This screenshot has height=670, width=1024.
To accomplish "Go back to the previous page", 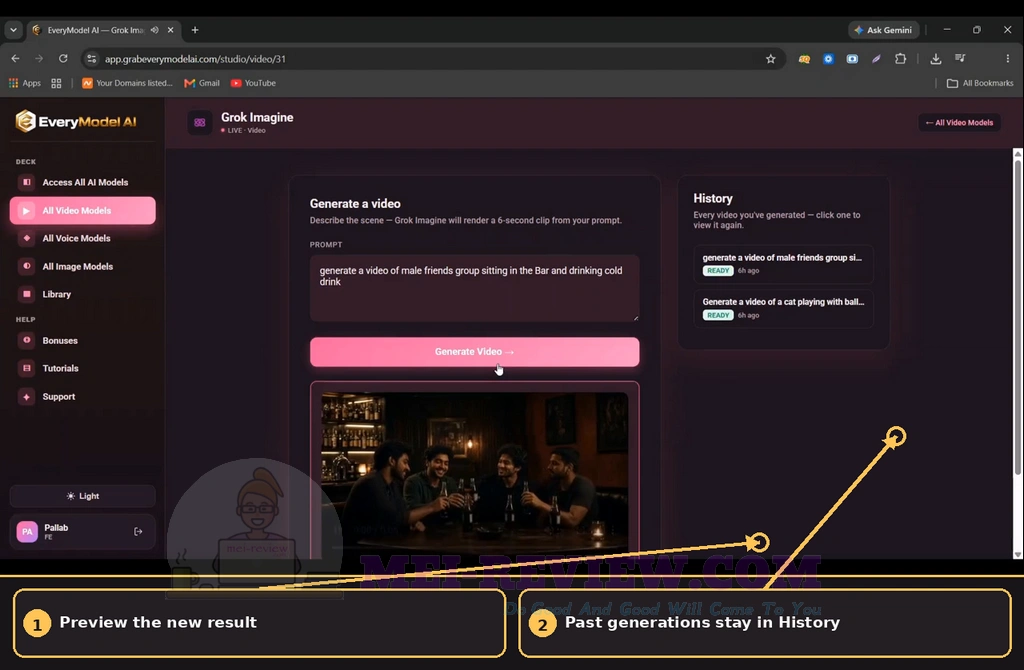I will point(16,59).
